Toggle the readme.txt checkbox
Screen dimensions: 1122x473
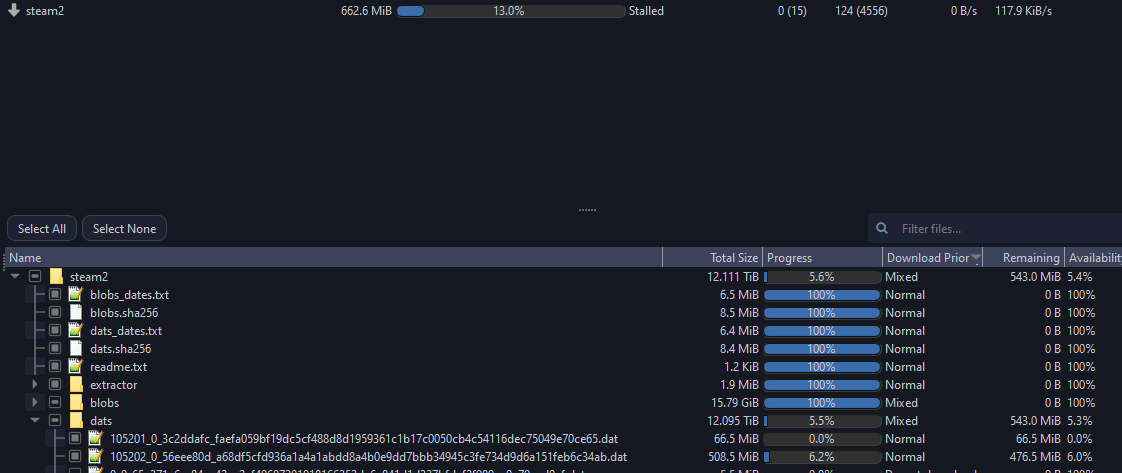[55, 366]
